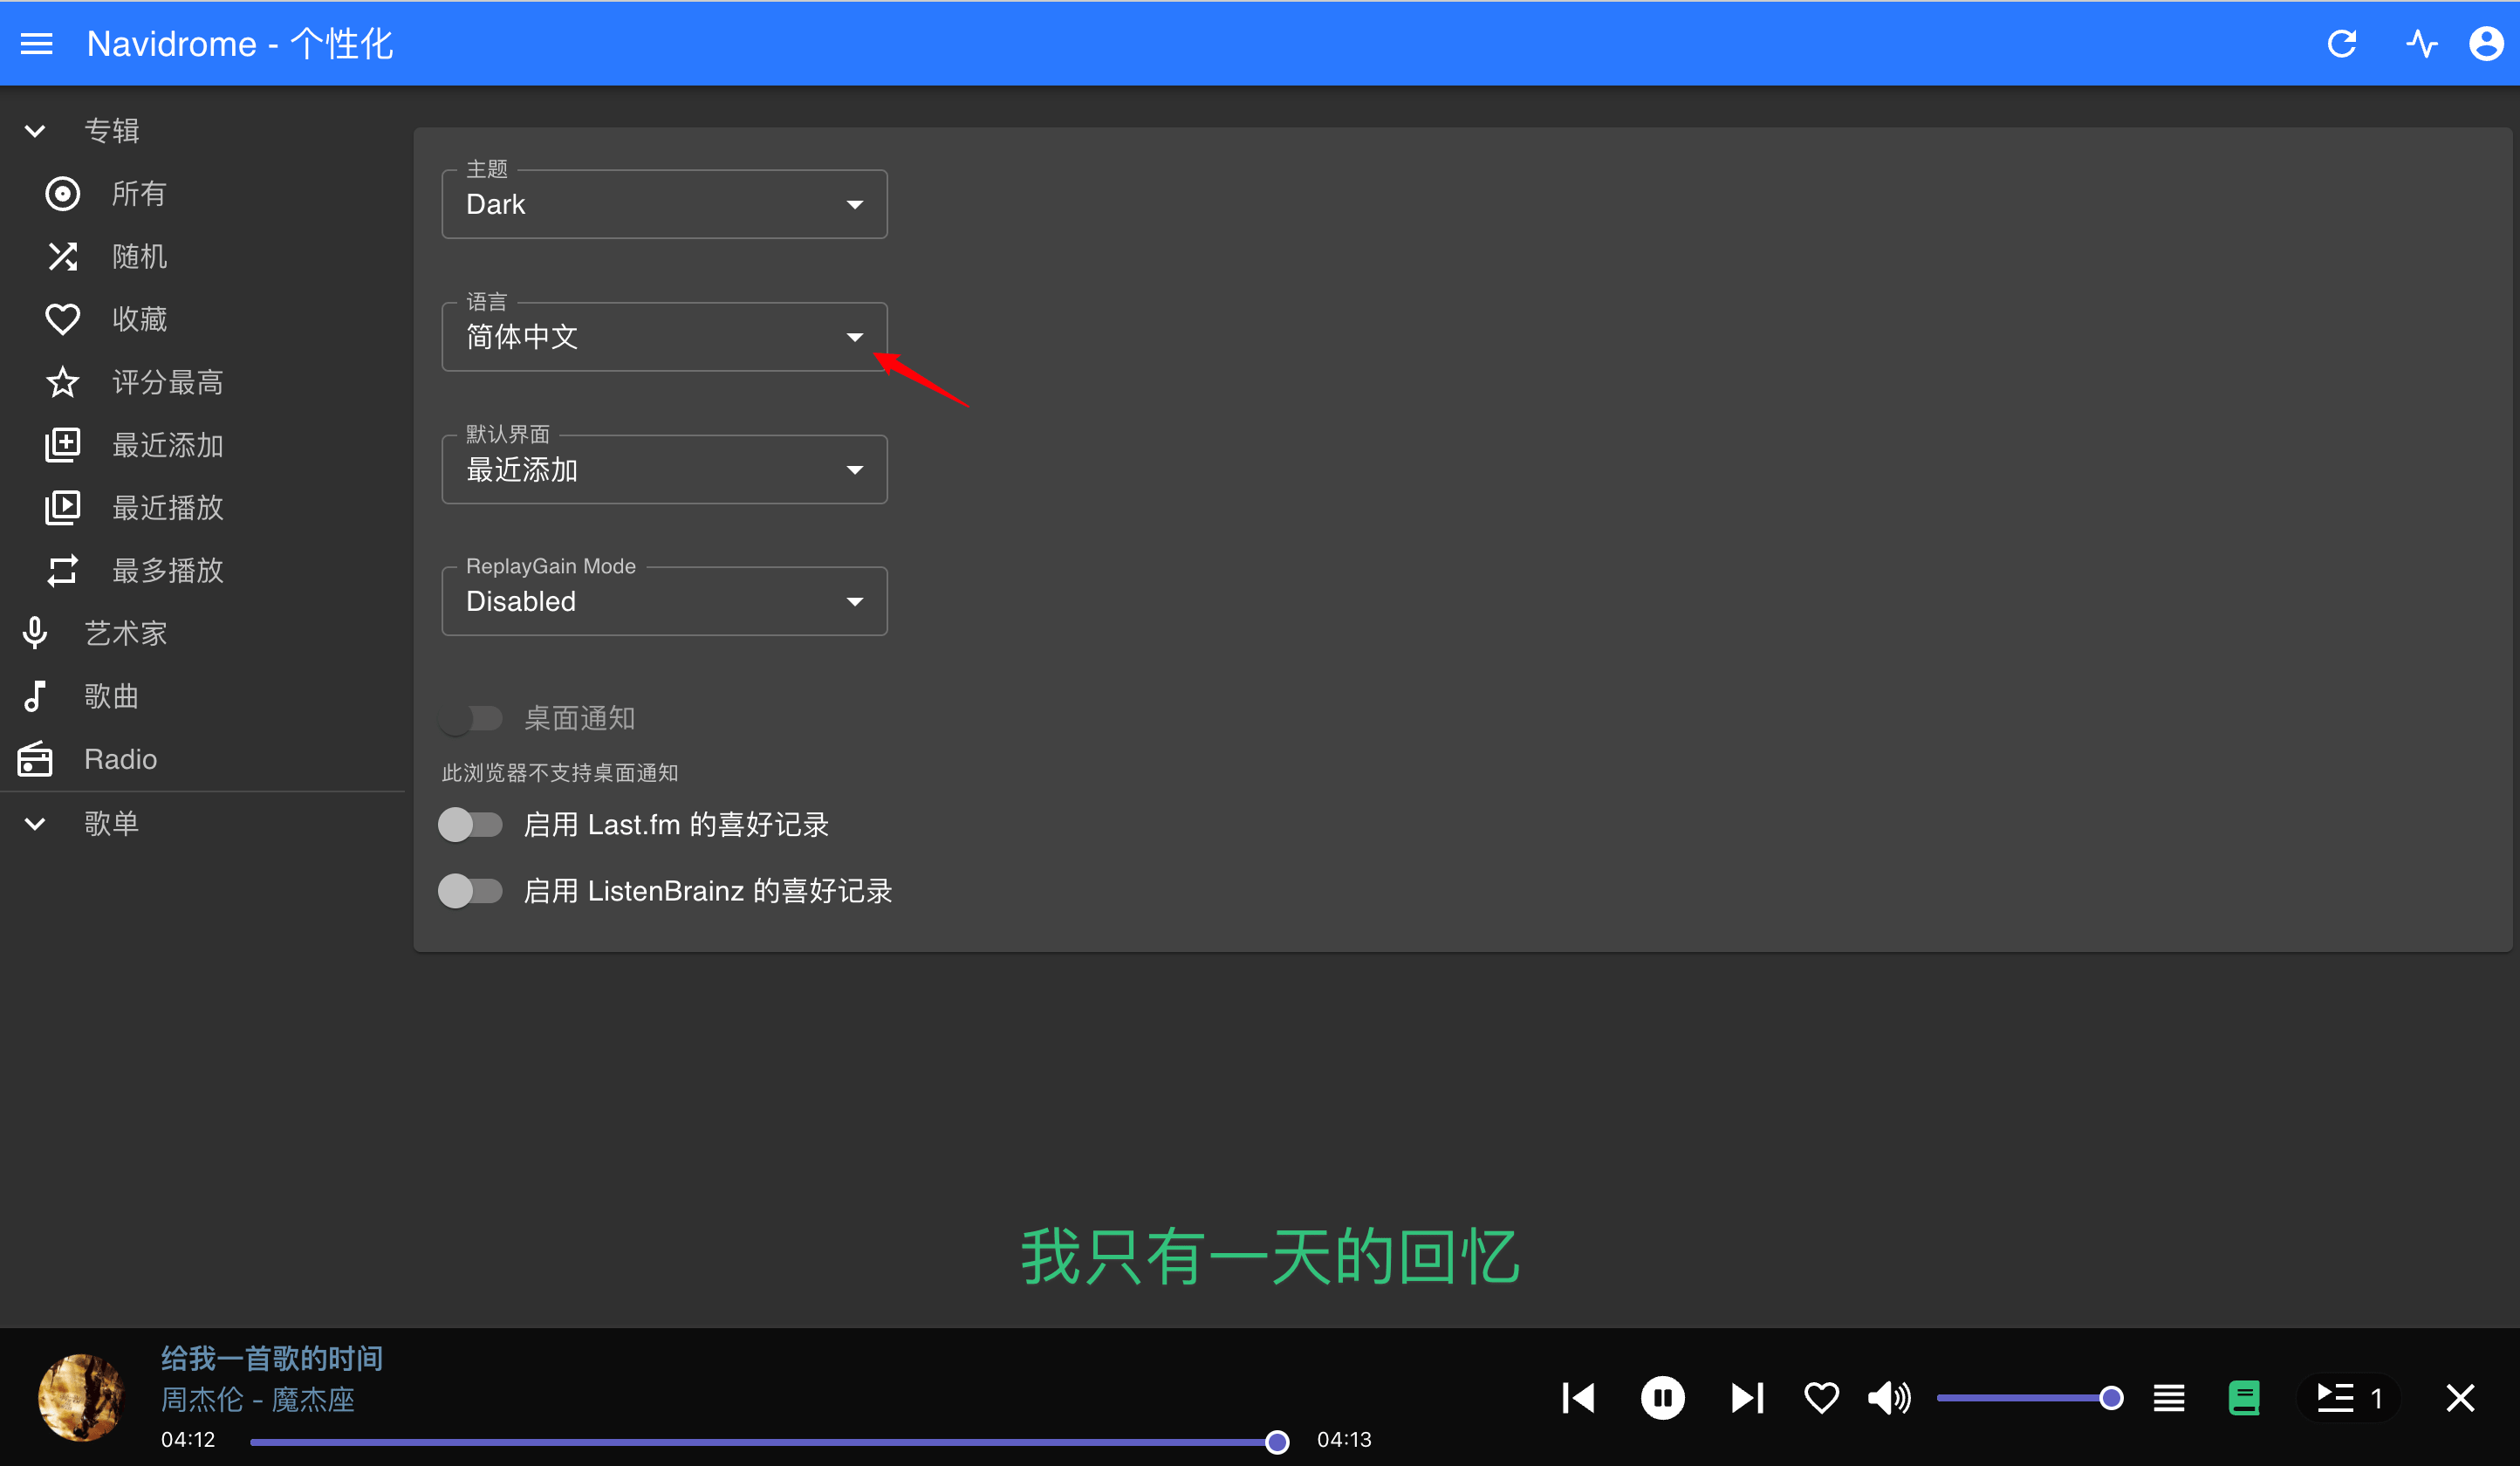The width and height of the screenshot is (2520, 1466).
Task: Click the album cover thumbnail
Action: (80, 1397)
